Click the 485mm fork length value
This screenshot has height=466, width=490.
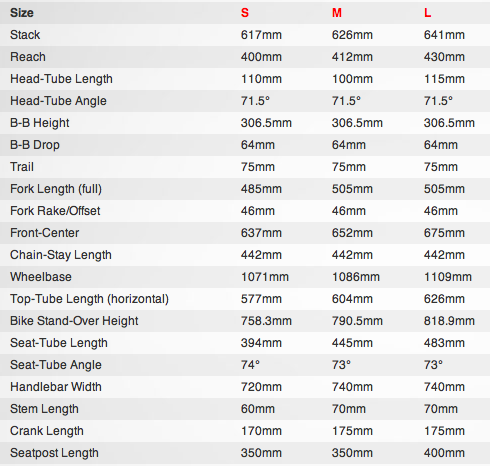(x=261, y=189)
